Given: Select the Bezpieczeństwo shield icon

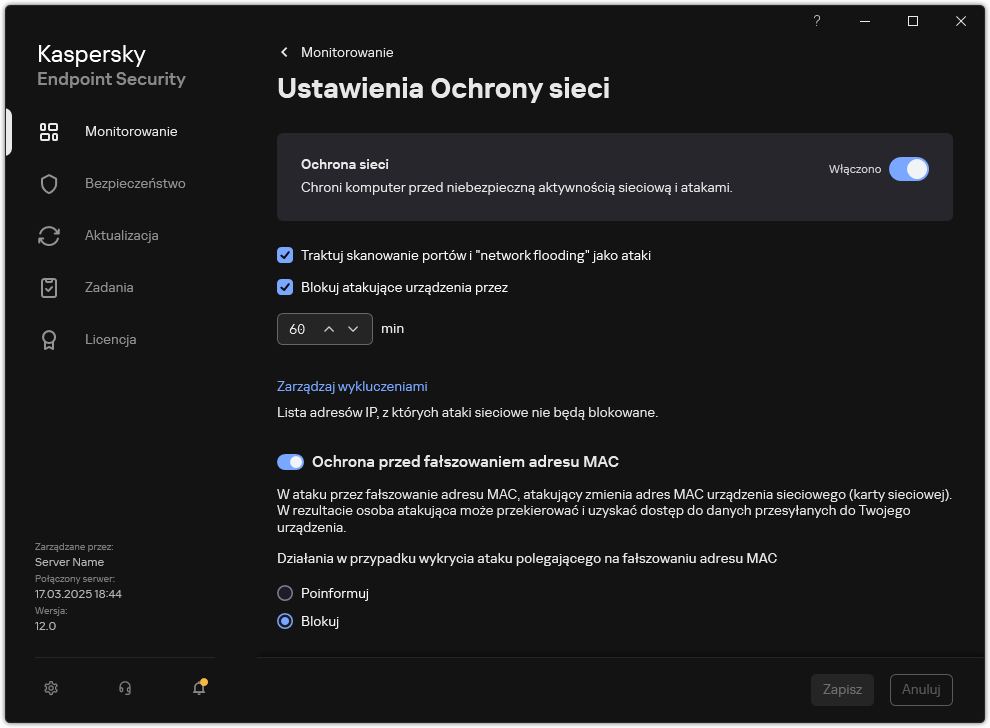Looking at the screenshot, I should 49,183.
